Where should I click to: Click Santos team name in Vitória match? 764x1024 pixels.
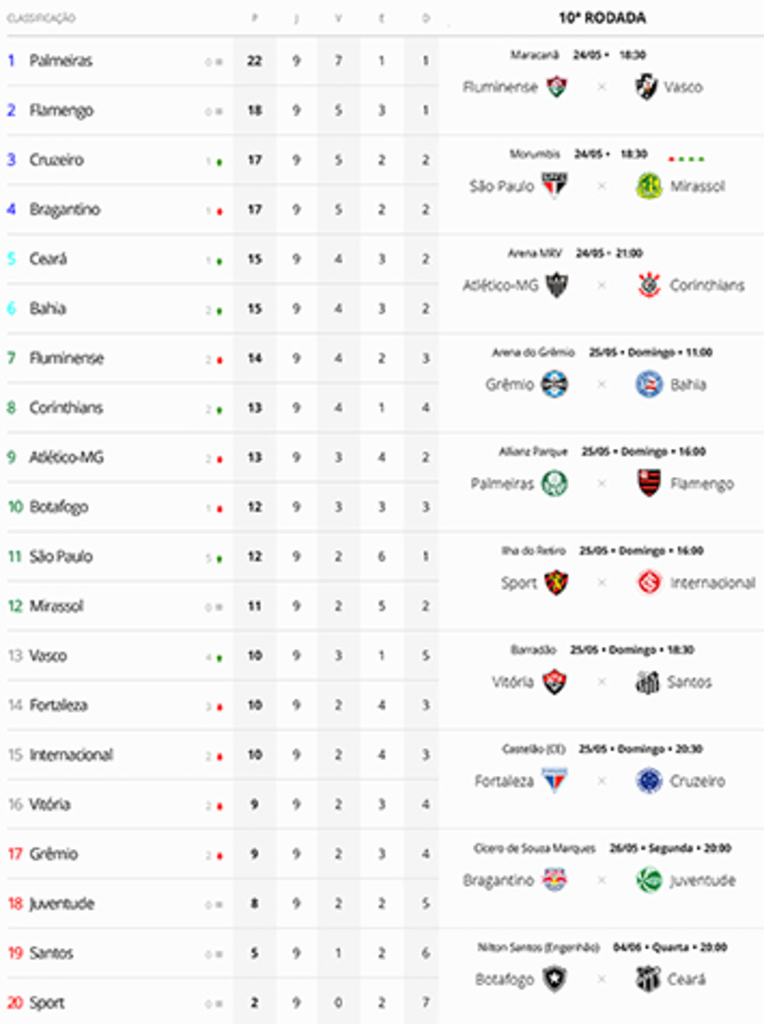(689, 682)
